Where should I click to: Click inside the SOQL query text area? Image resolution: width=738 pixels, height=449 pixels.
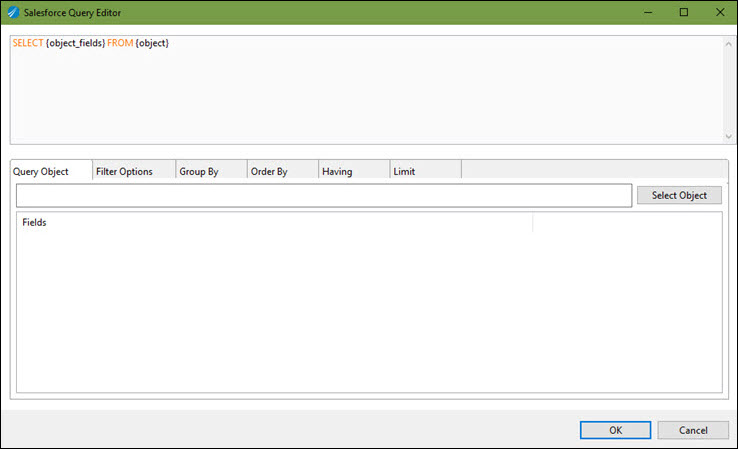[x=367, y=90]
